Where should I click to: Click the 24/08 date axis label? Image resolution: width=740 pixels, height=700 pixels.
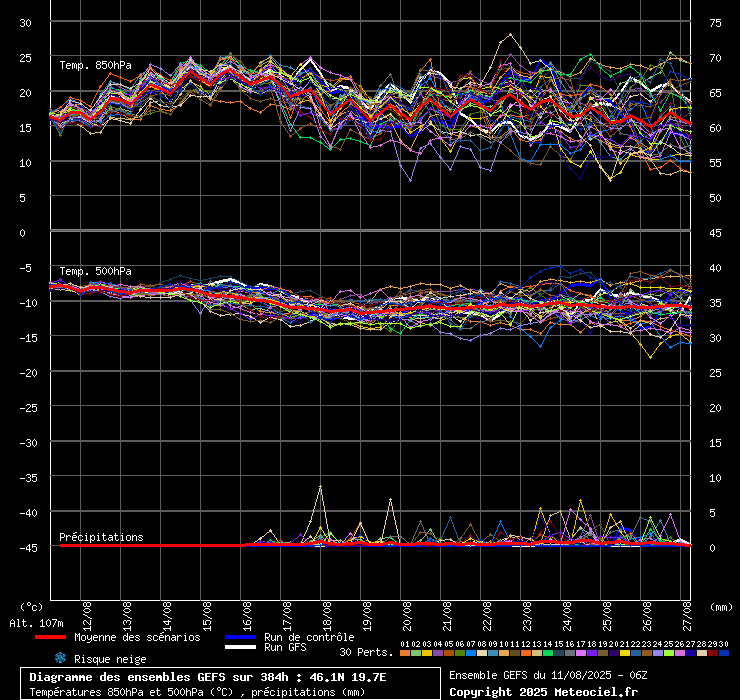pos(567,616)
